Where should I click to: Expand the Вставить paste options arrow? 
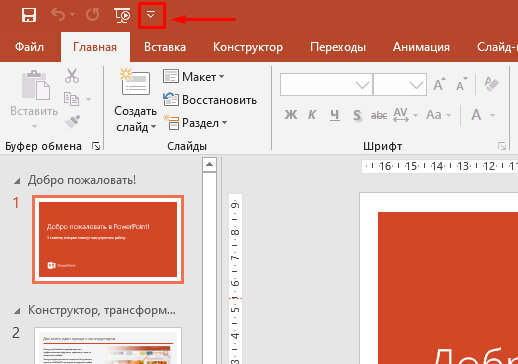[34, 126]
